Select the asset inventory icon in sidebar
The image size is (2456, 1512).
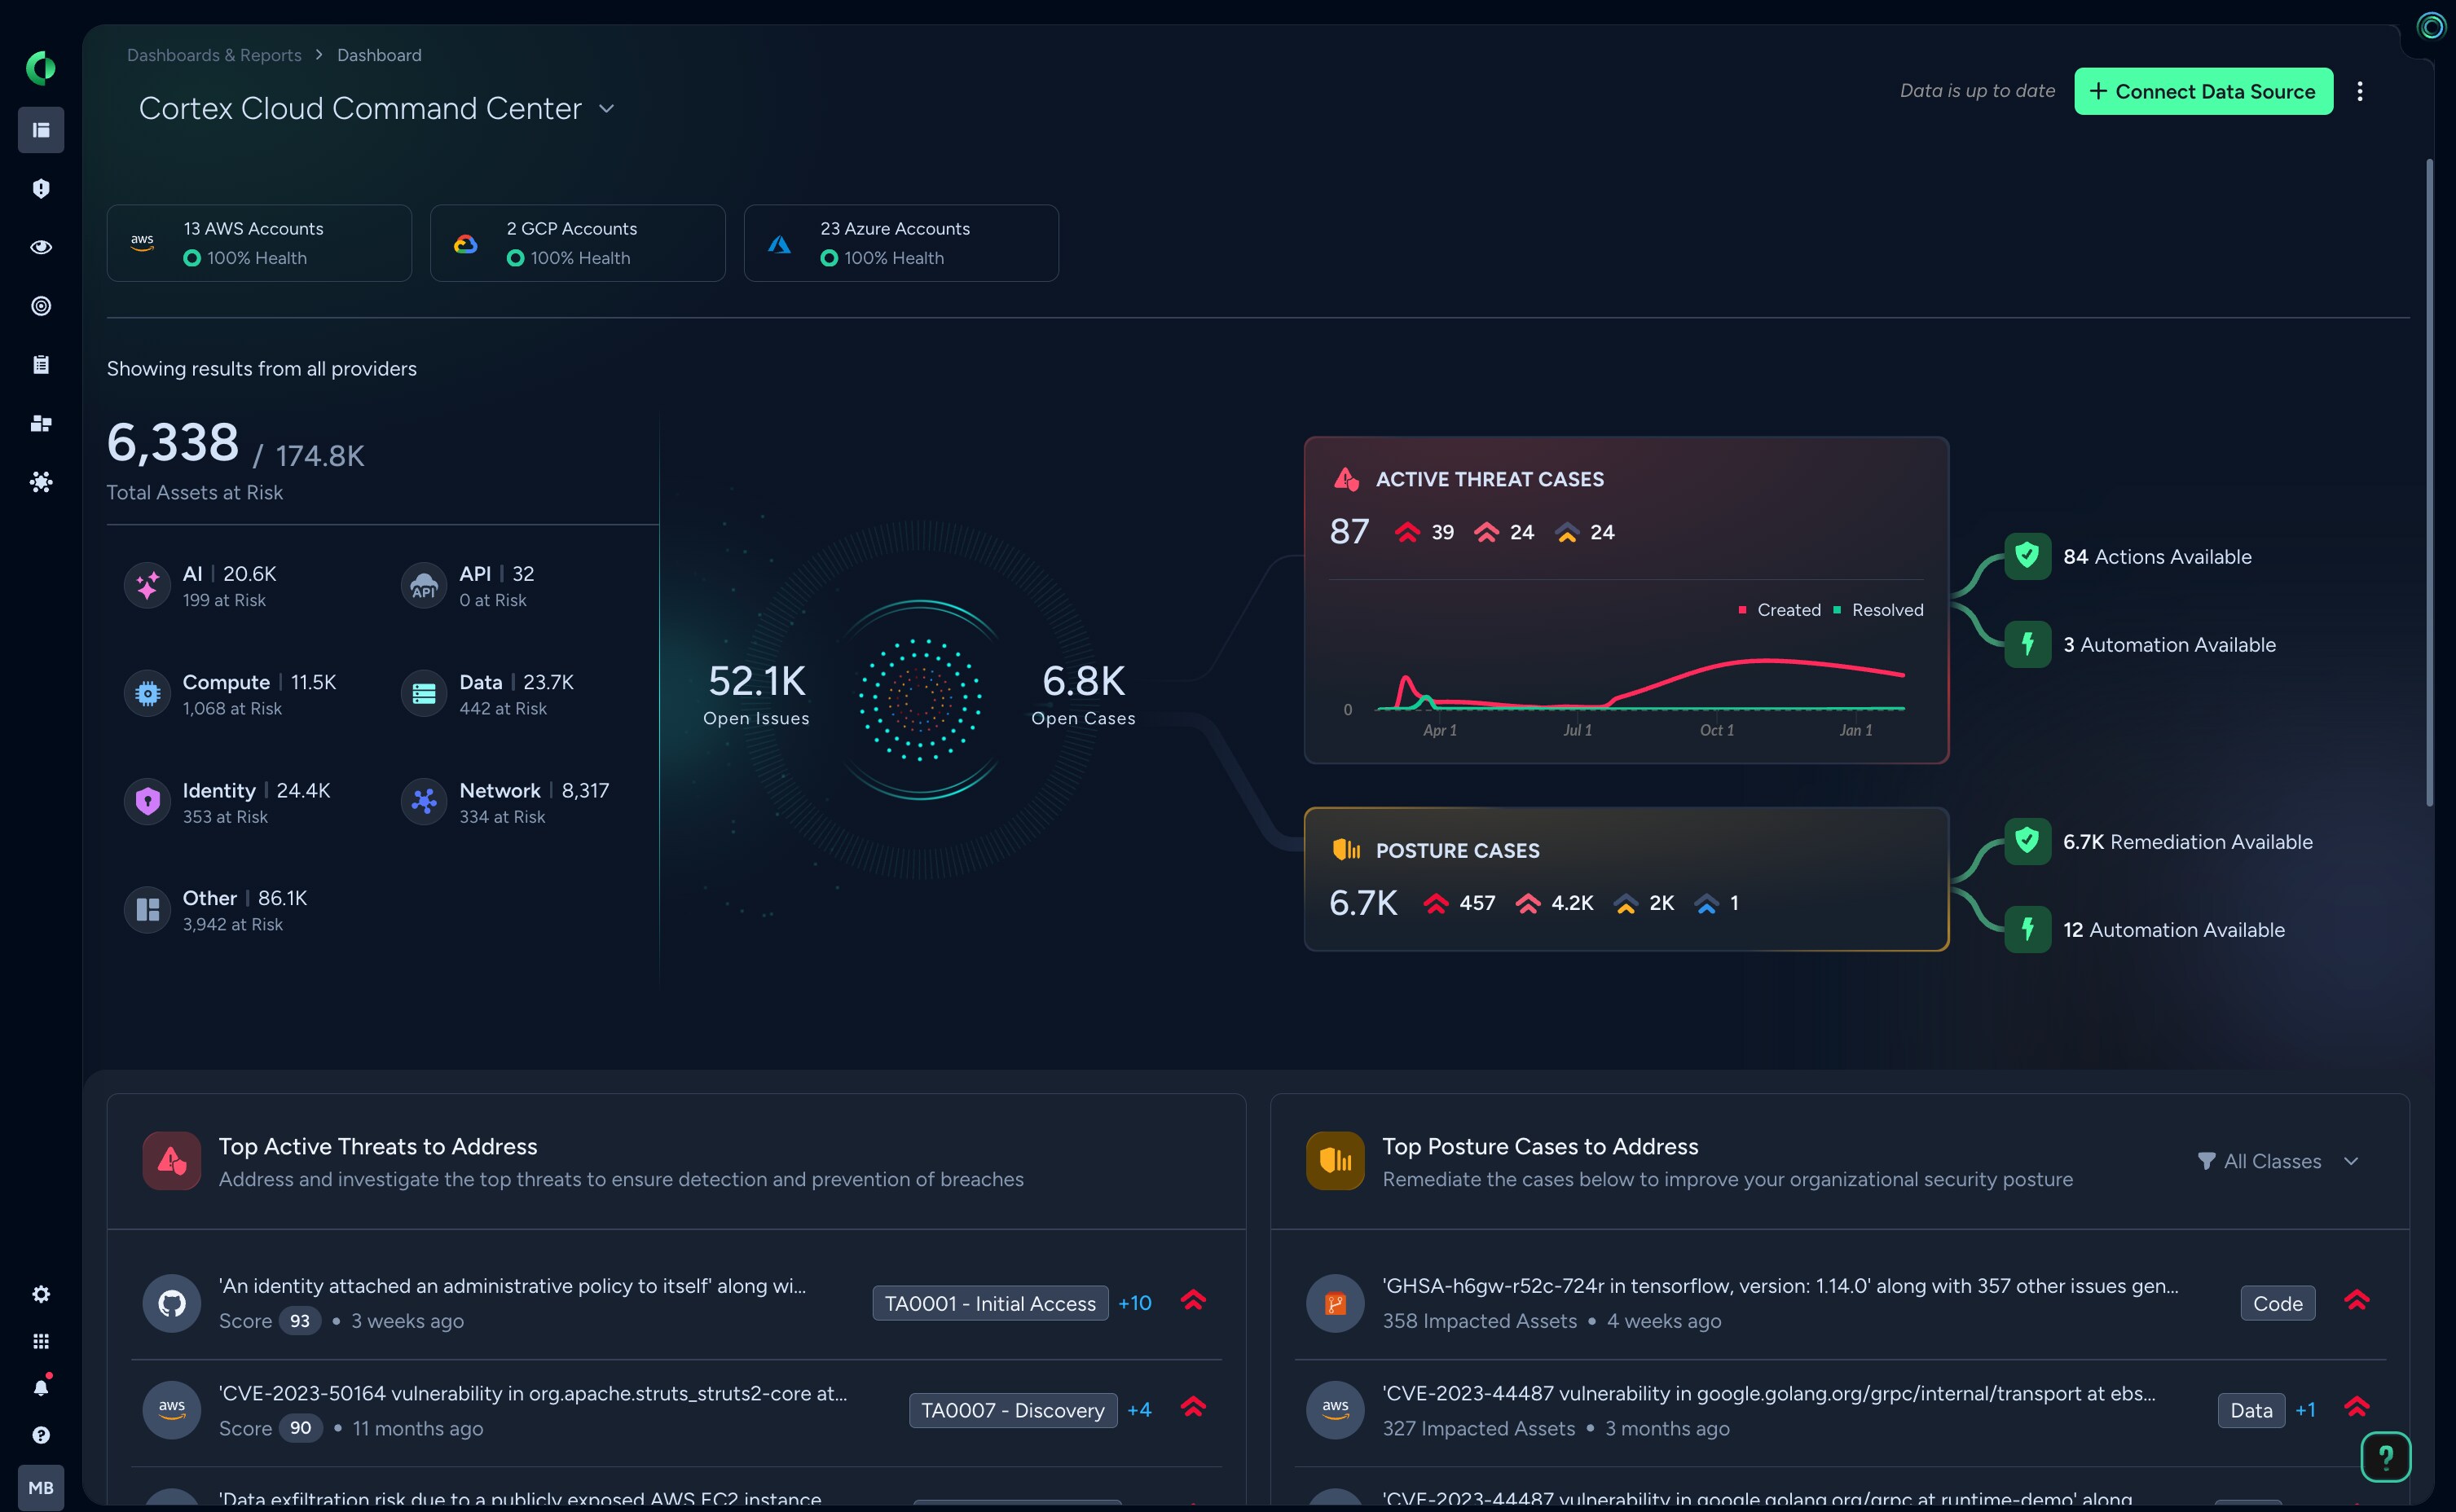click(x=41, y=423)
